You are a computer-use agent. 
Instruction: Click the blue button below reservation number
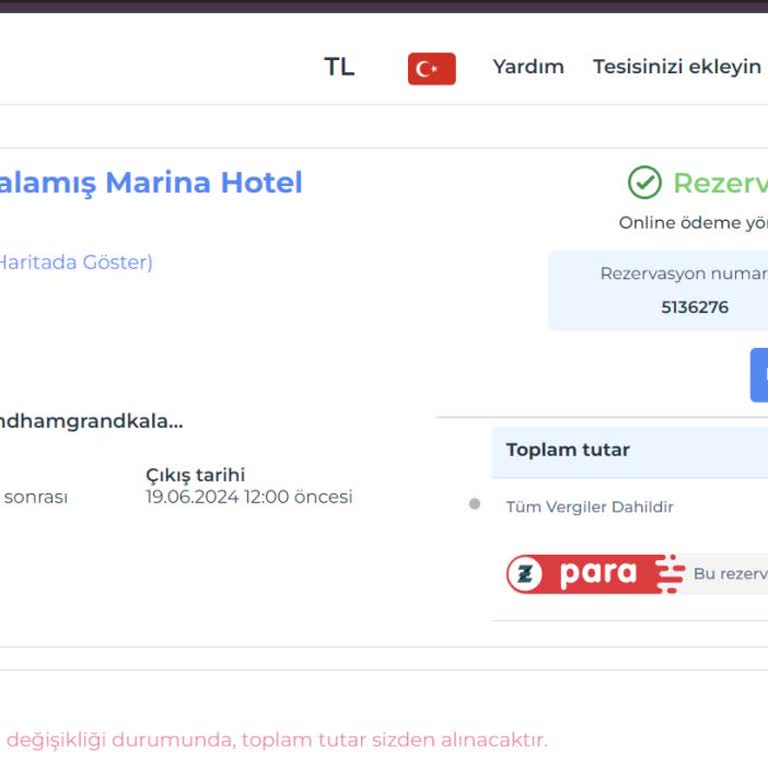[759, 375]
